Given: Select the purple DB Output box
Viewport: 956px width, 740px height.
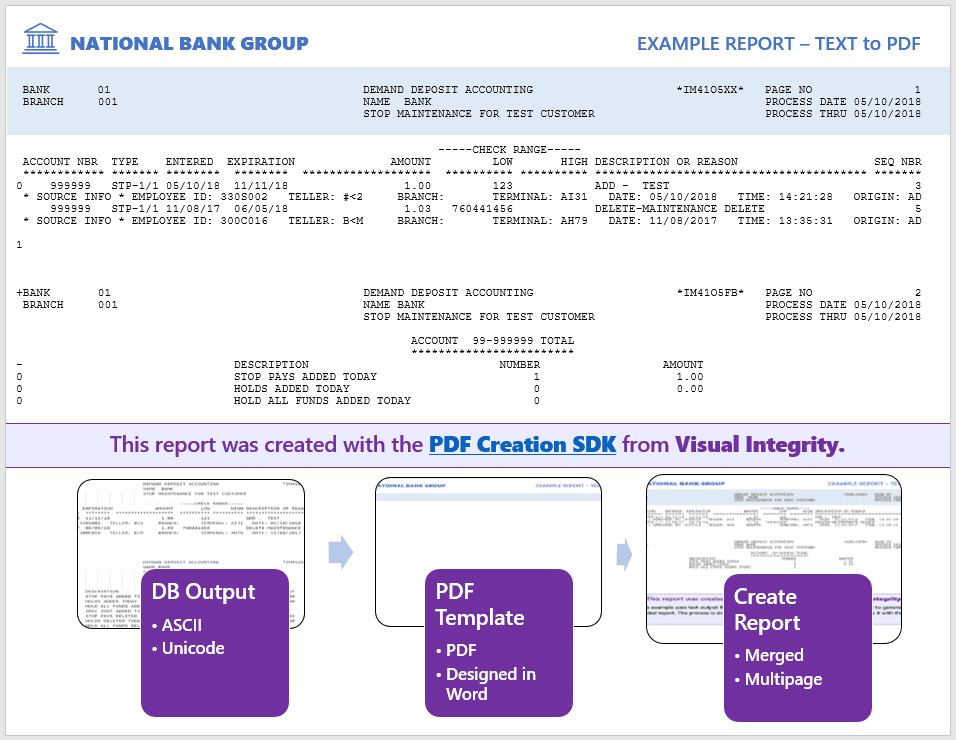Looking at the screenshot, I should click(215, 642).
